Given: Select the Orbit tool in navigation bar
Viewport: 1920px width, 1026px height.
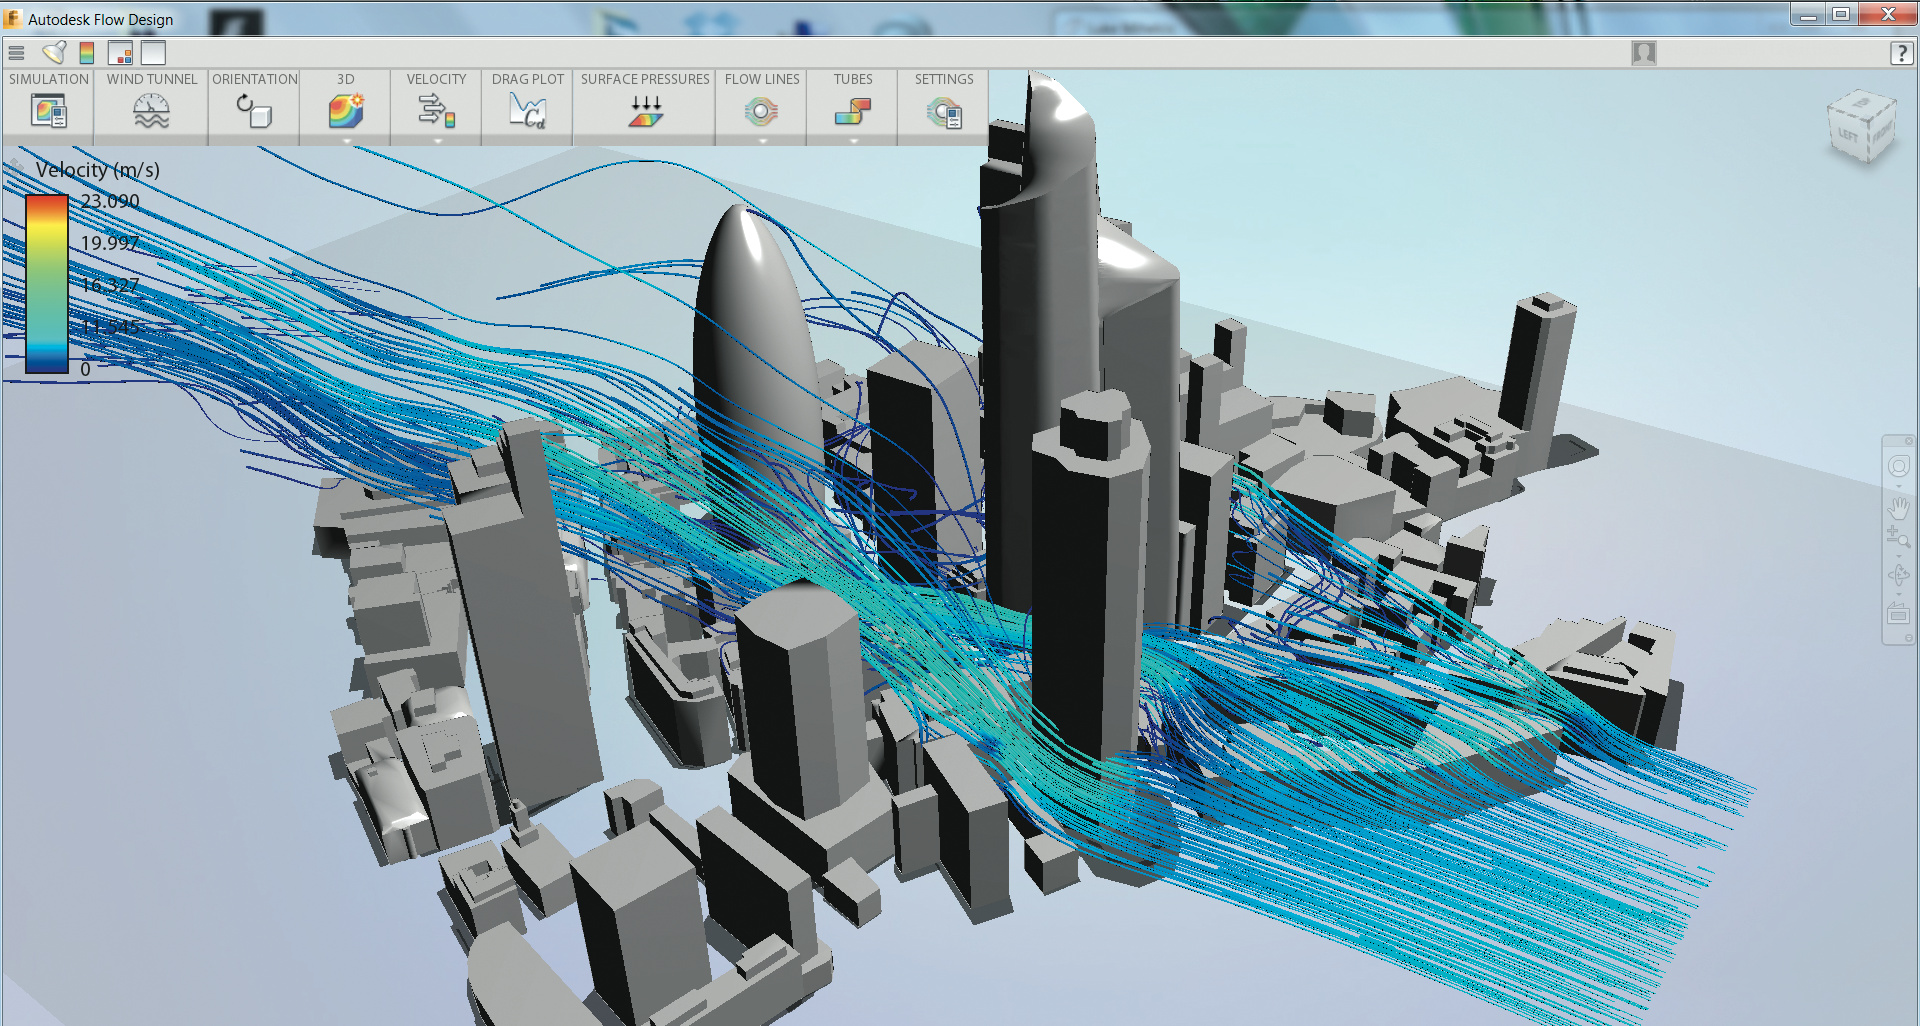Looking at the screenshot, I should pyautogui.click(x=1898, y=576).
